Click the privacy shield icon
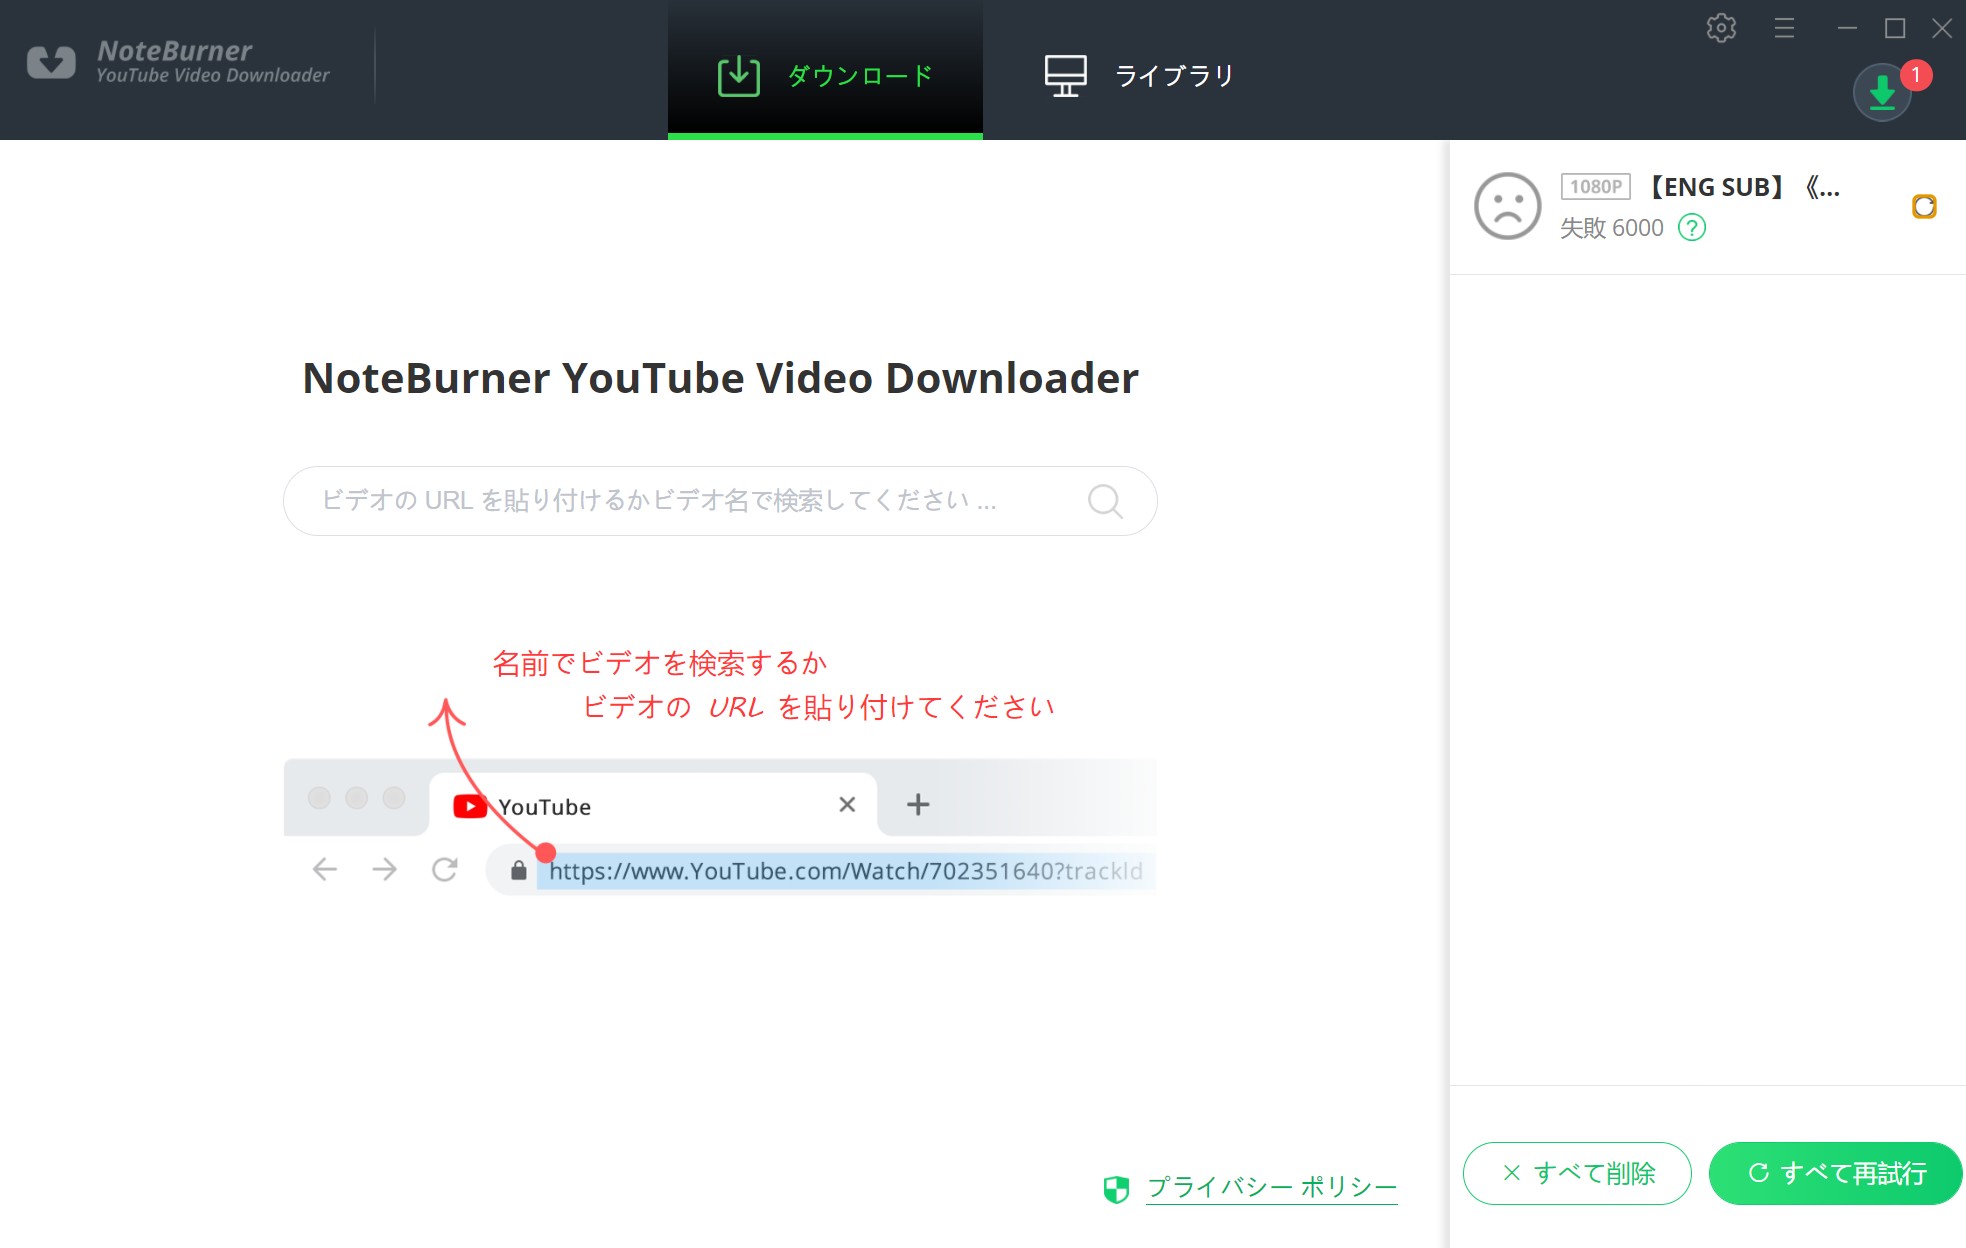The height and width of the screenshot is (1248, 1966). pyautogui.click(x=1116, y=1188)
